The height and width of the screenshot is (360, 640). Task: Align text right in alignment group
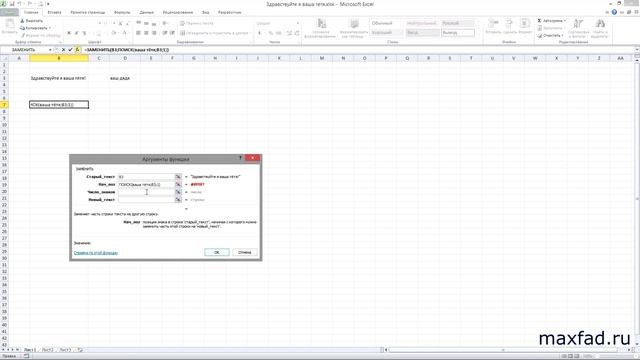coord(154,33)
